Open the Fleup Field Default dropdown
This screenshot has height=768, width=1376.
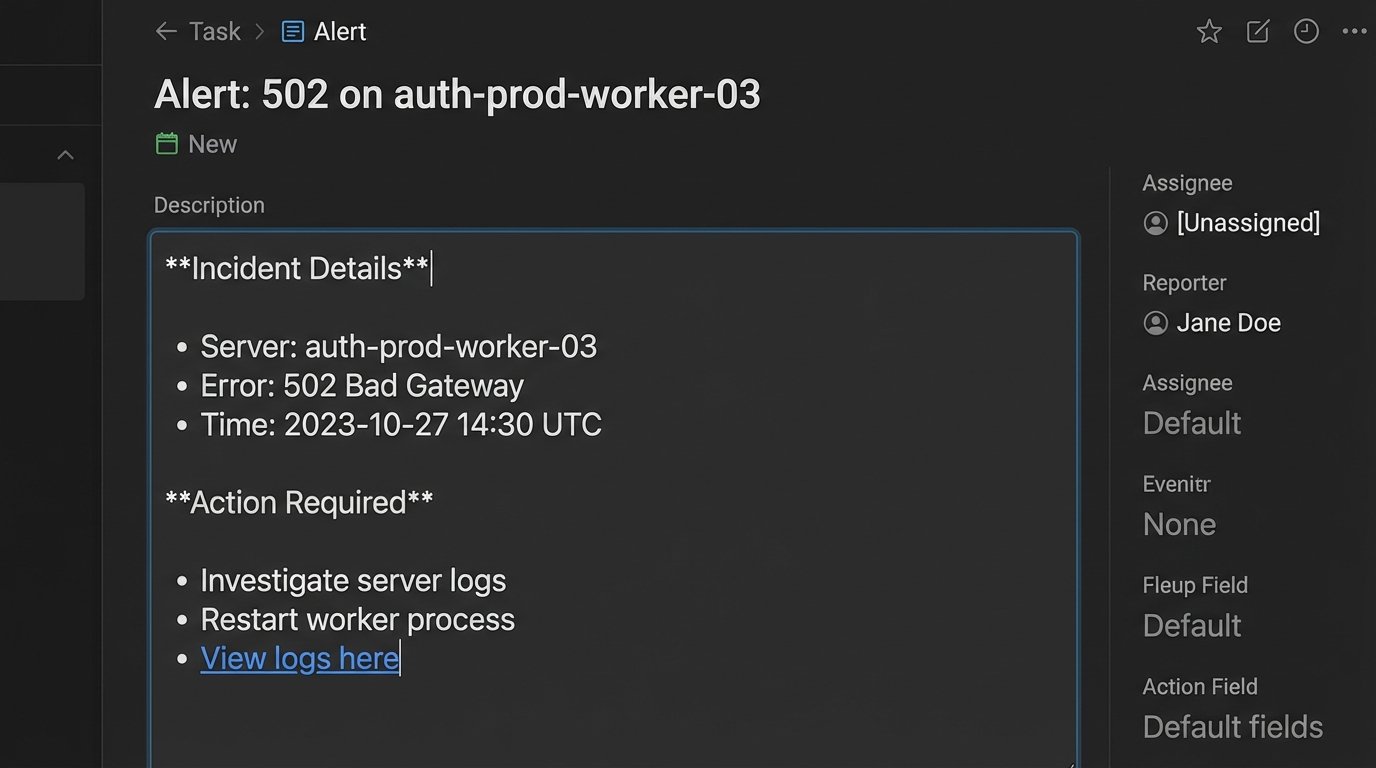pyautogui.click(x=1192, y=626)
